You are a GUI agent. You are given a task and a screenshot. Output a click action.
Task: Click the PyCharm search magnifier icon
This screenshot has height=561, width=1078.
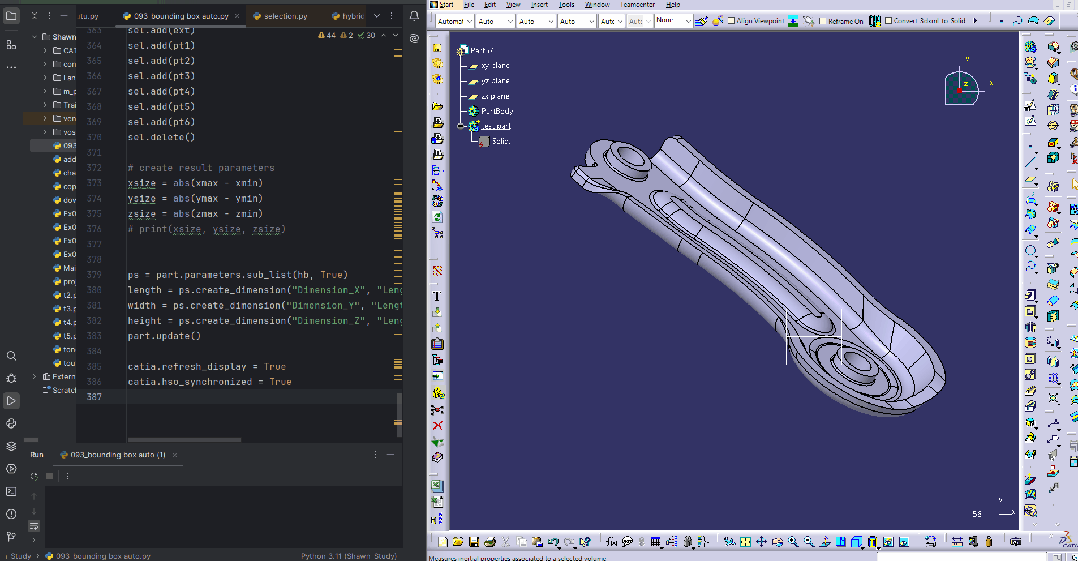point(11,356)
